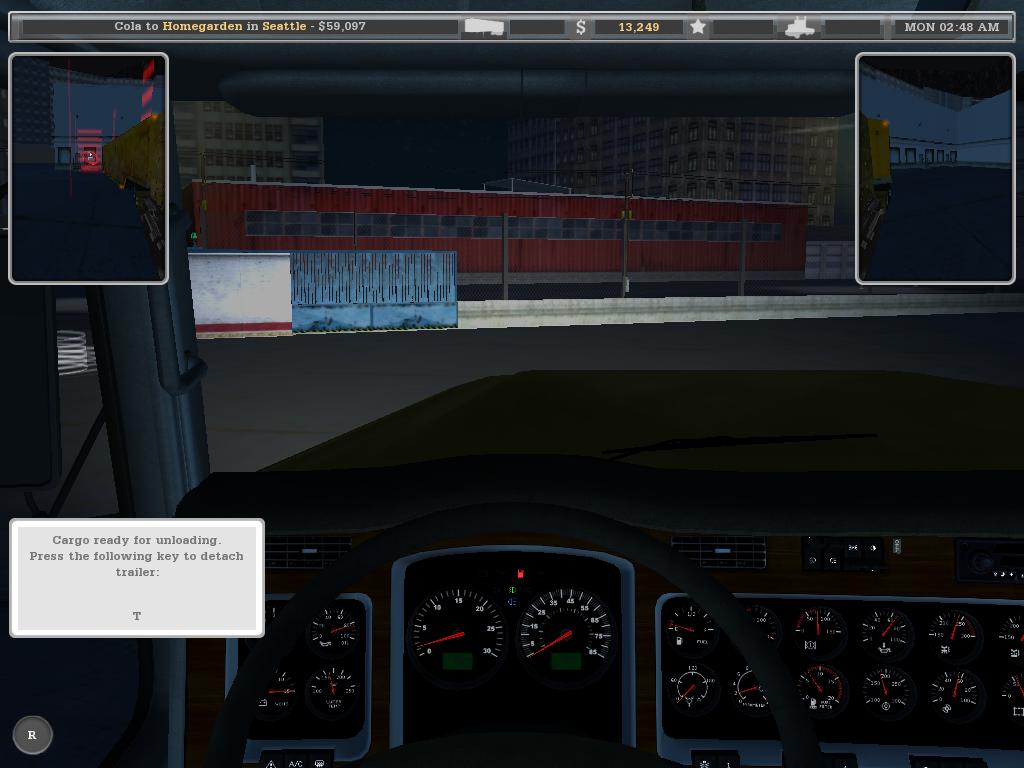The image size is (1024, 768).
Task: Click the trailer icon in the top bar
Action: 483,27
